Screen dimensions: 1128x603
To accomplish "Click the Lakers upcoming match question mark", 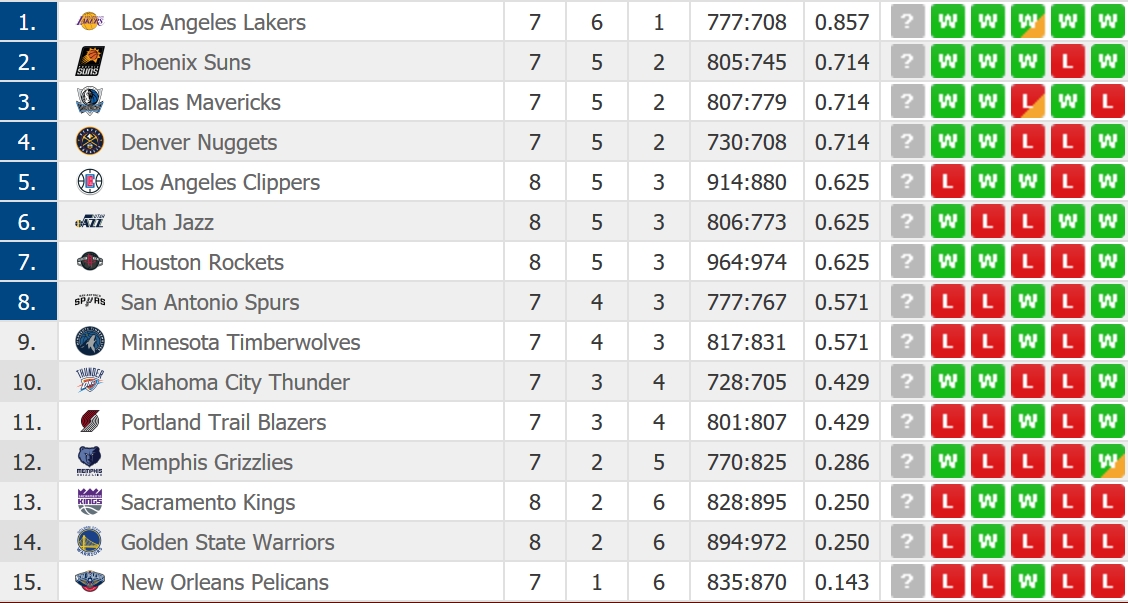I will tap(907, 22).
